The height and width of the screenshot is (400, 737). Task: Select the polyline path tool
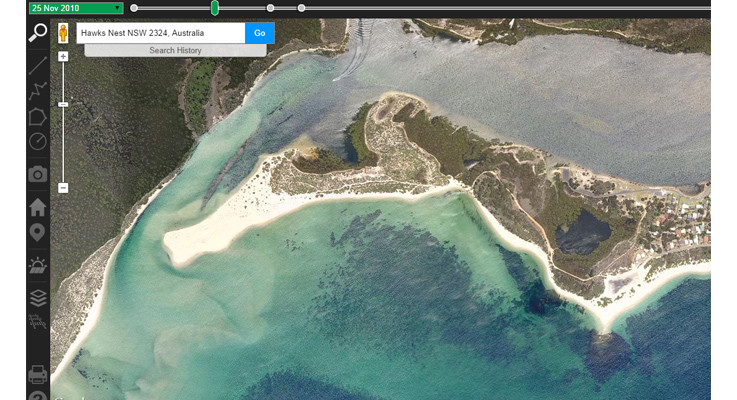[37, 90]
